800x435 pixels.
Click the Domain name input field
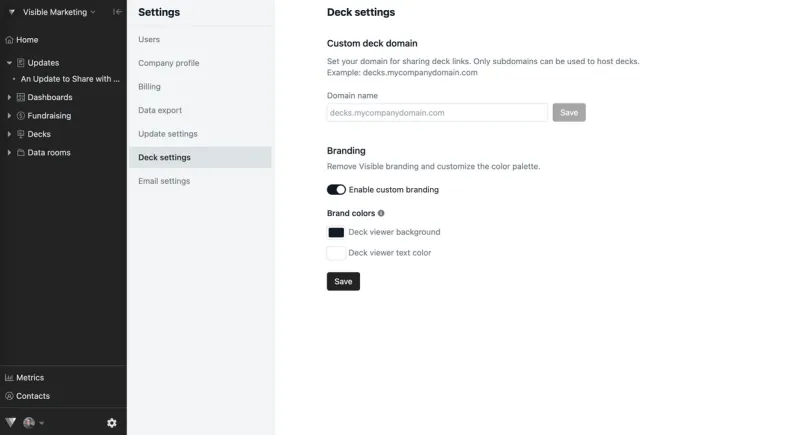[x=437, y=113]
